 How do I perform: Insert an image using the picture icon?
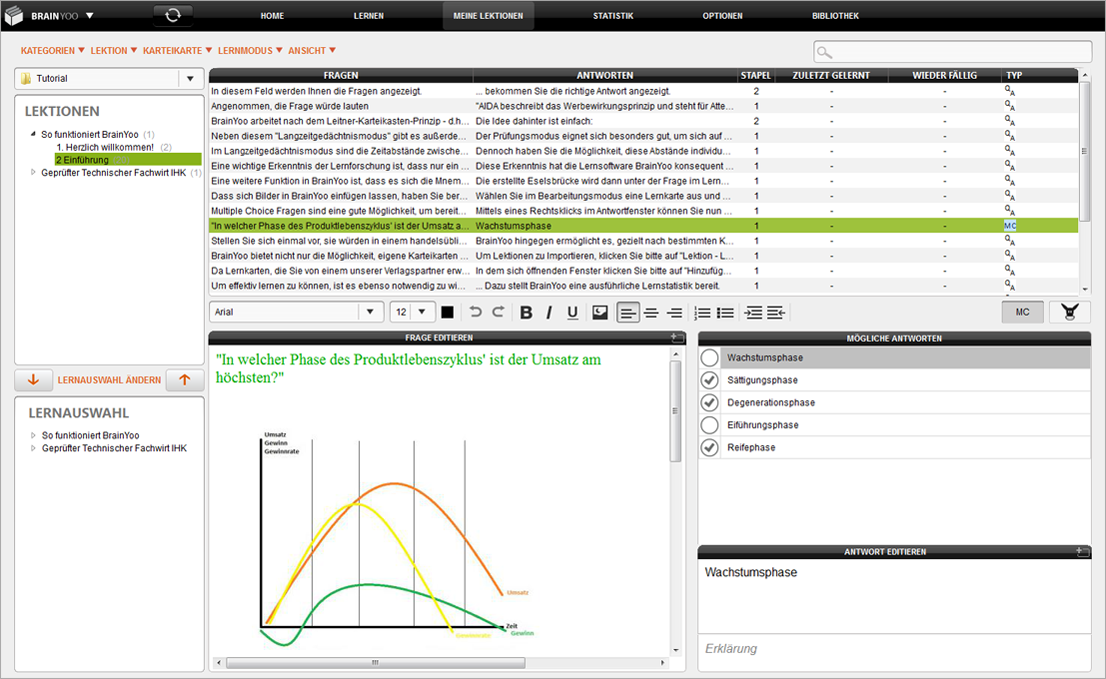[600, 312]
